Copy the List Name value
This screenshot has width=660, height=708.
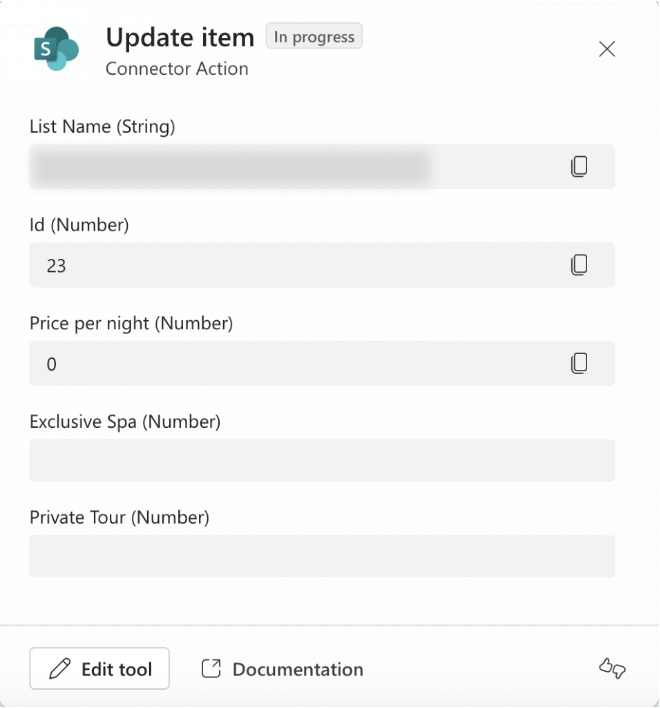[579, 167]
